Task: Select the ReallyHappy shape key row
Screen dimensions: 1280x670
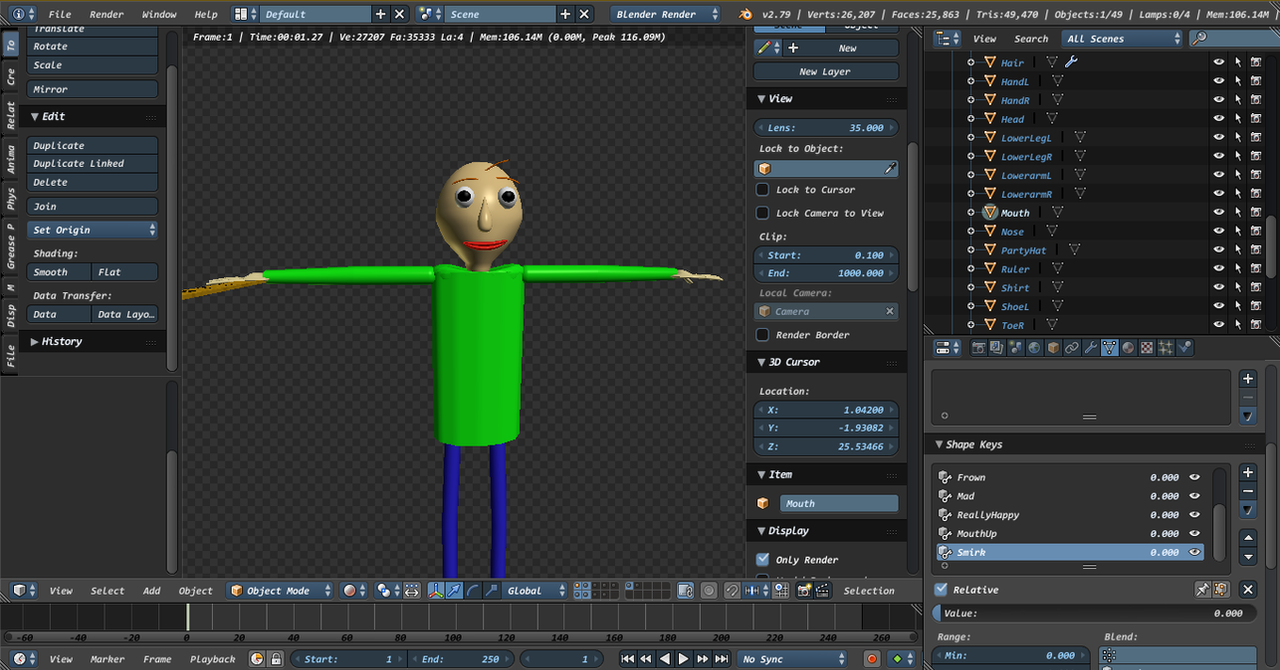Action: click(x=1070, y=515)
